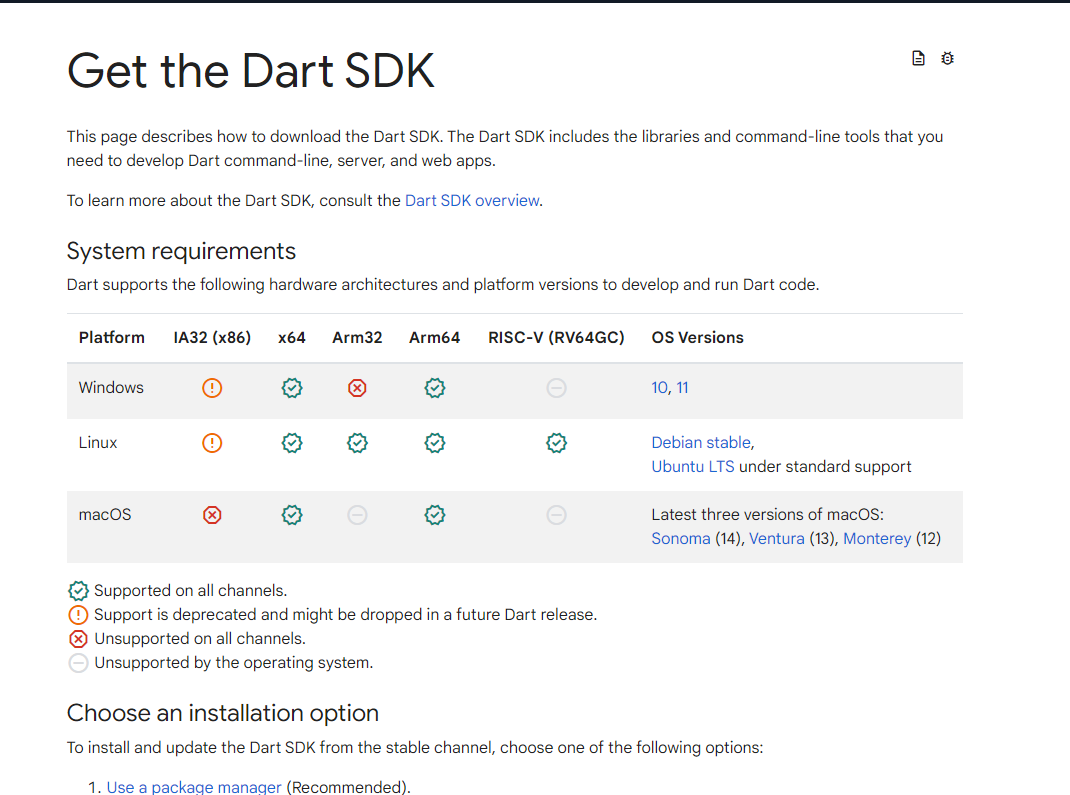The width and height of the screenshot is (1070, 795).
Task: Click the Arm32 column header
Action: click(358, 338)
